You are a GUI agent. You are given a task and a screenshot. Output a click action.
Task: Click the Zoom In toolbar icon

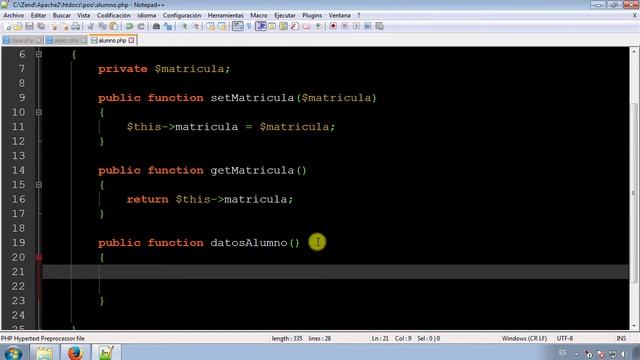pos(184,27)
